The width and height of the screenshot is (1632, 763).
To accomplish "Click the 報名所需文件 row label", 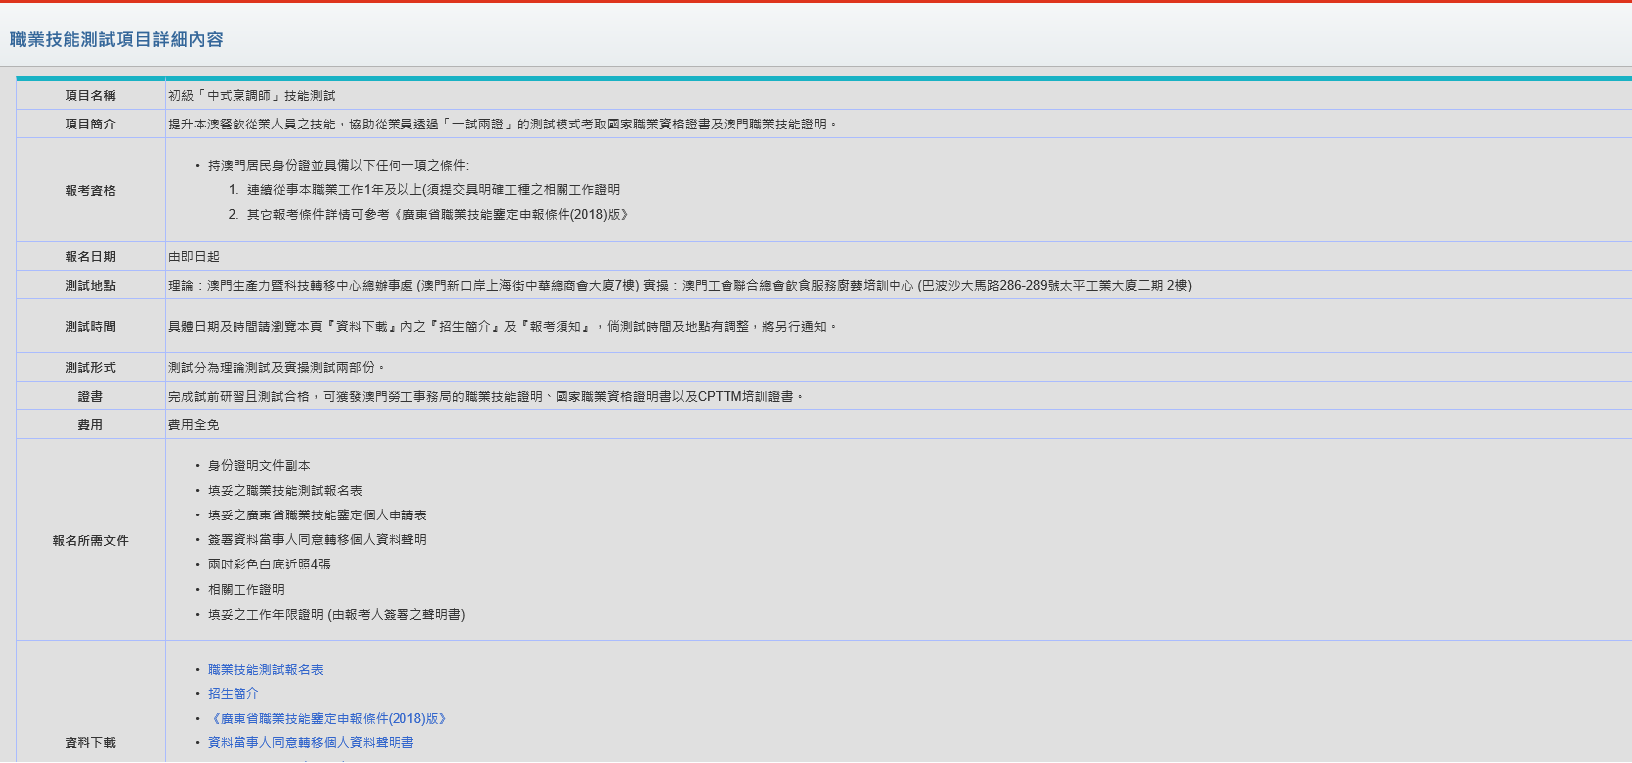I will (x=90, y=541).
